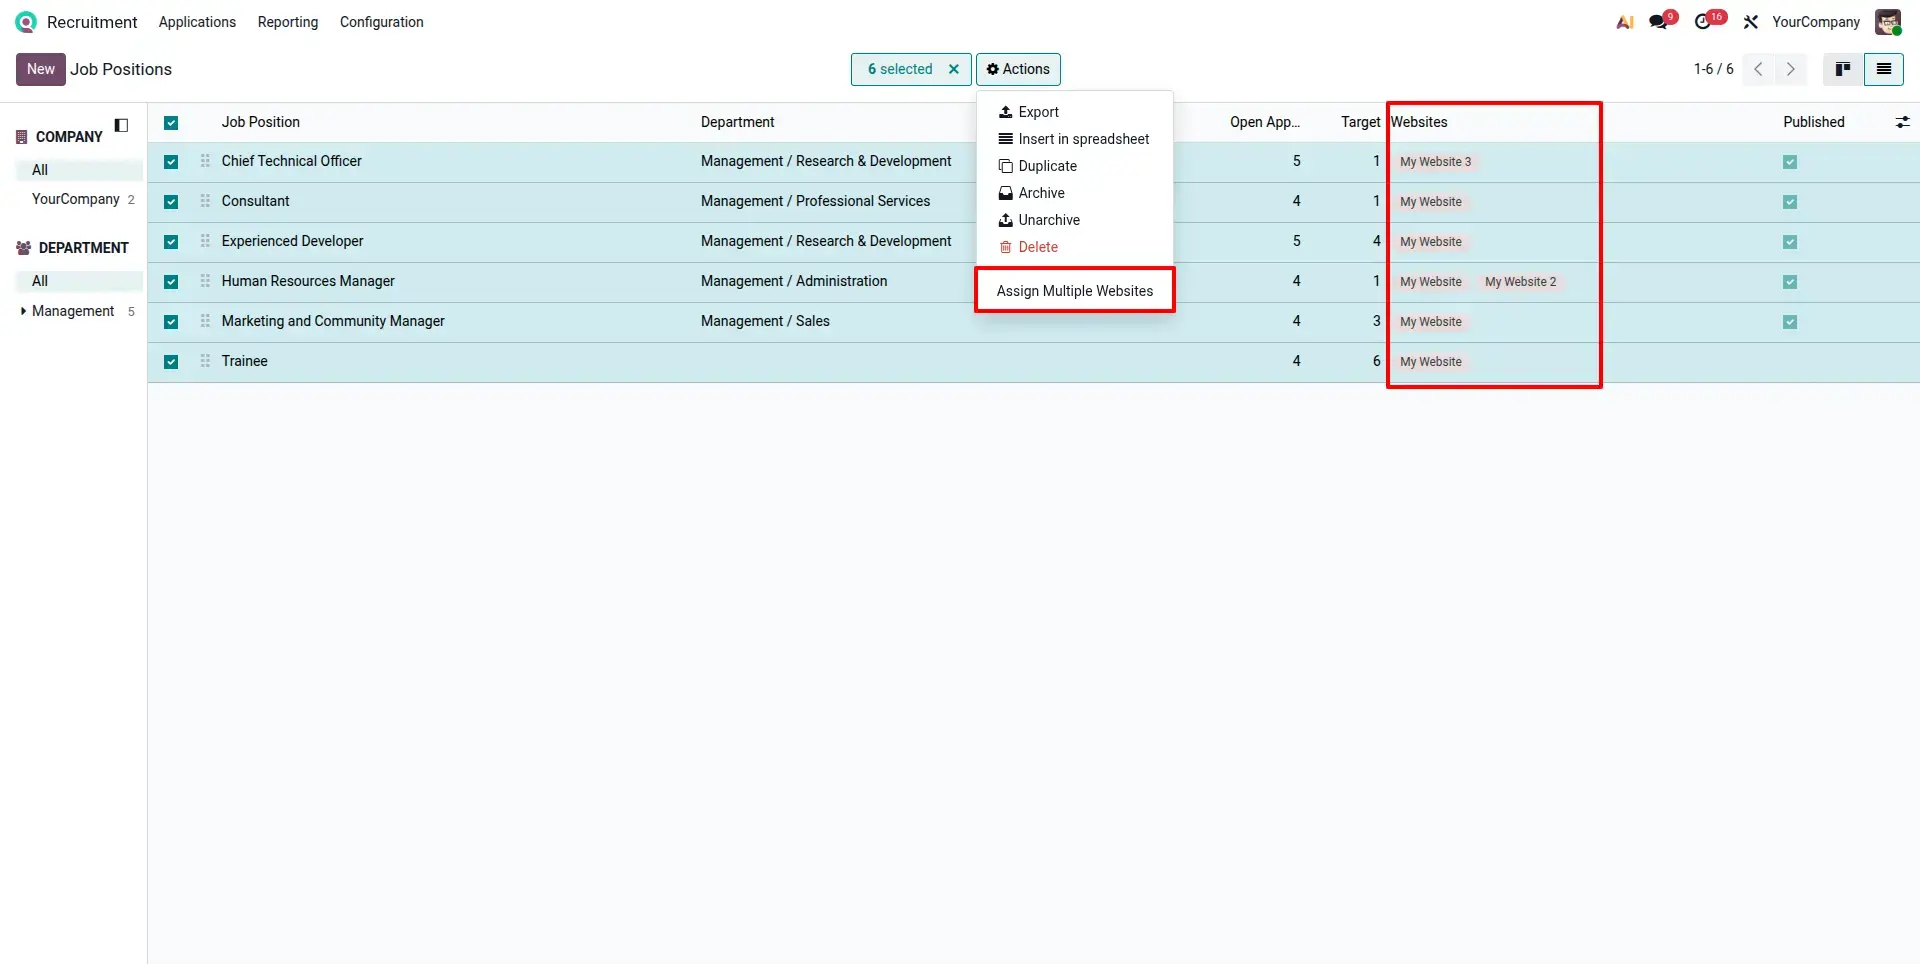Open the Reporting menu
The image size is (1920, 966).
tap(288, 22)
